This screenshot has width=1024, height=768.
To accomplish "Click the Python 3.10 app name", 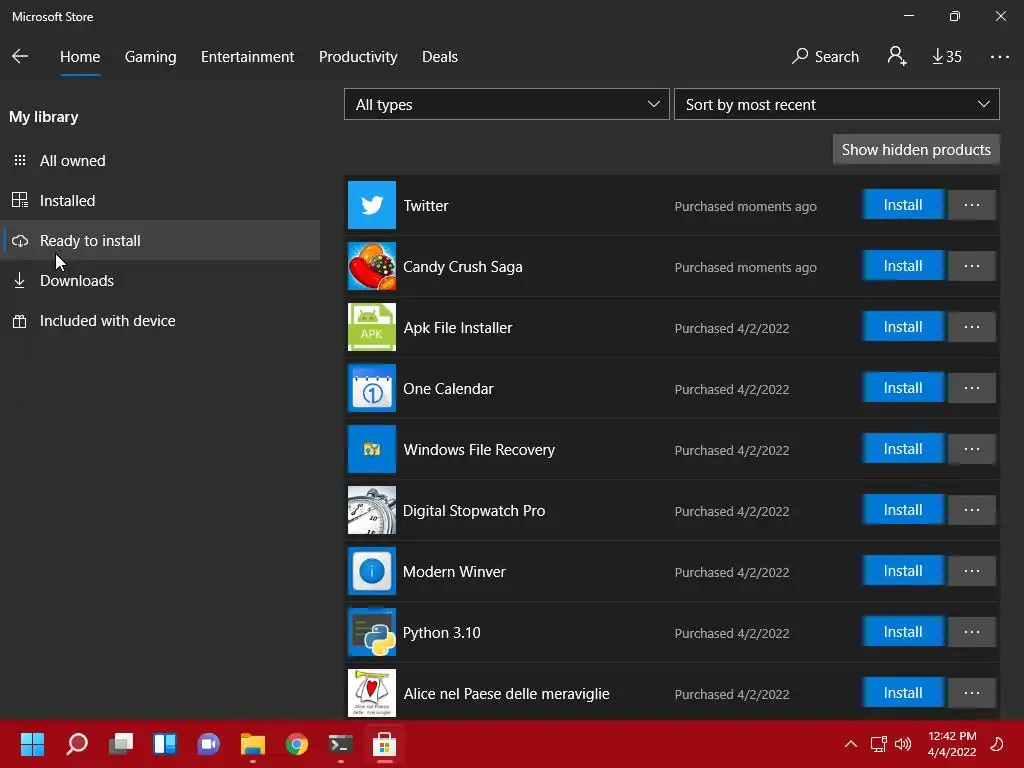I will point(441,633).
